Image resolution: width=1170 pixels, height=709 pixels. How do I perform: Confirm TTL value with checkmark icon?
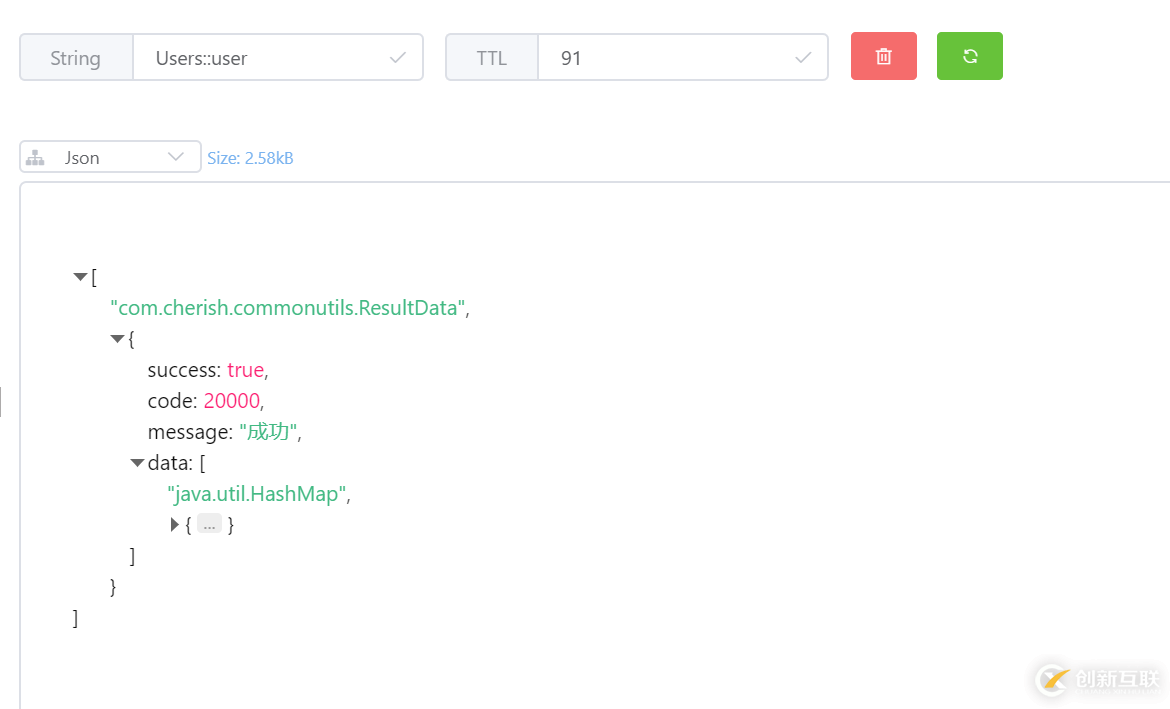click(x=803, y=58)
